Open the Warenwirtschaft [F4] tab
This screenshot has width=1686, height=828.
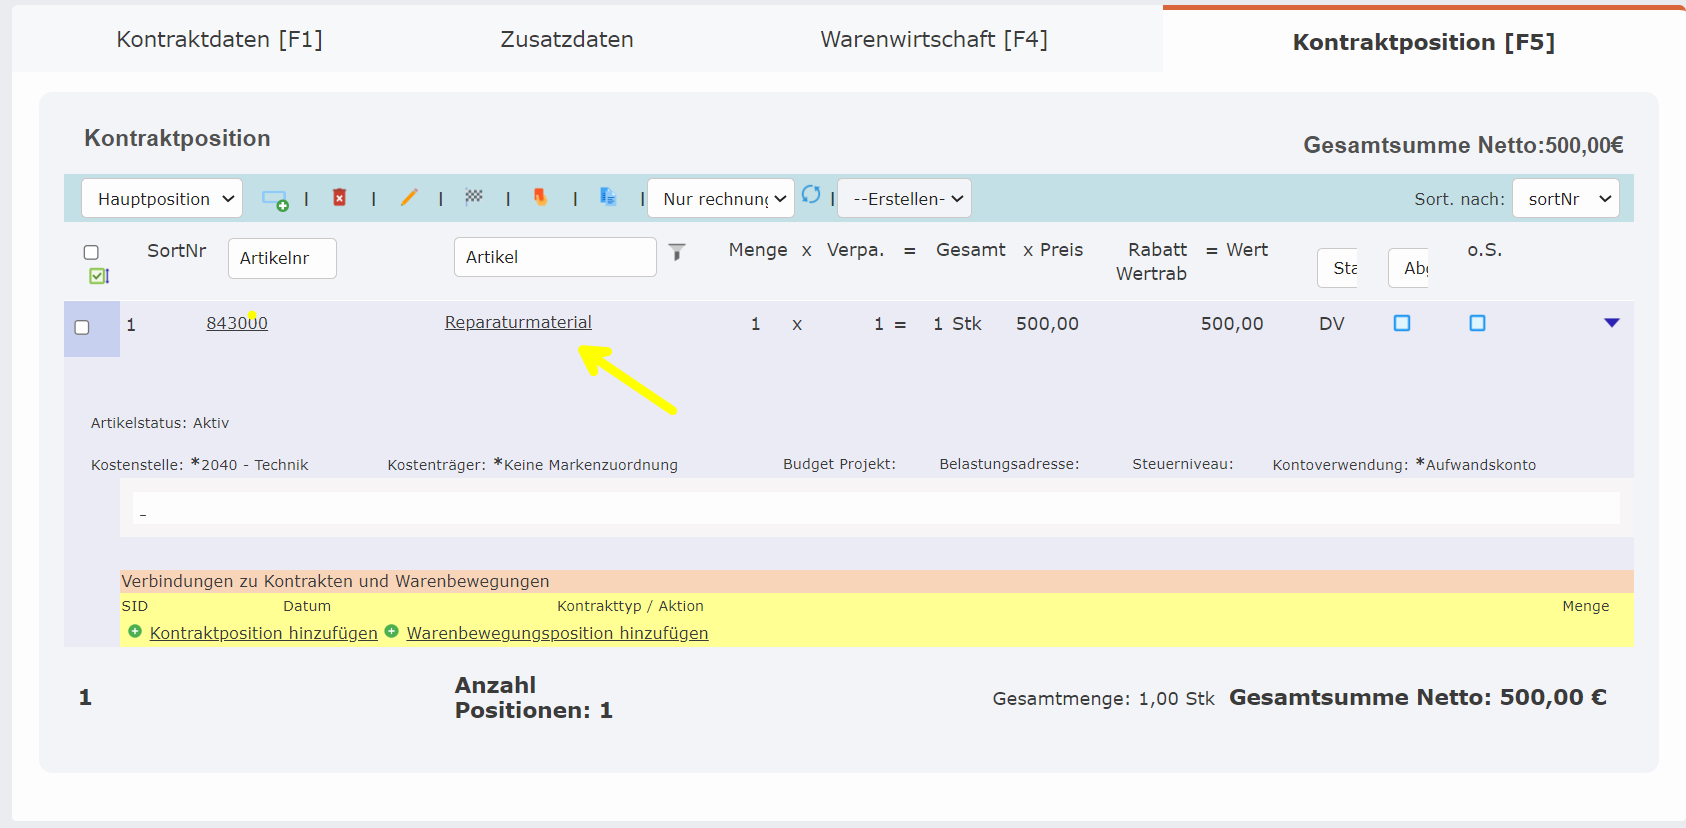coord(933,40)
